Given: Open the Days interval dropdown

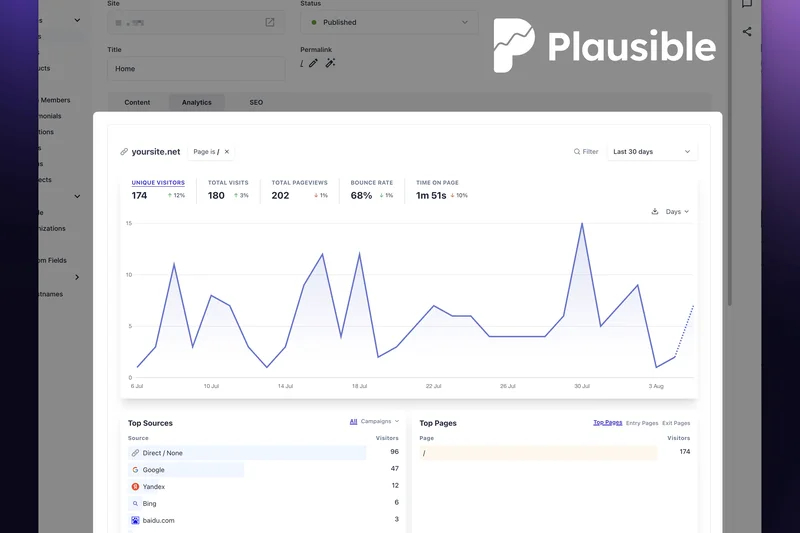Looking at the screenshot, I should coord(677,211).
